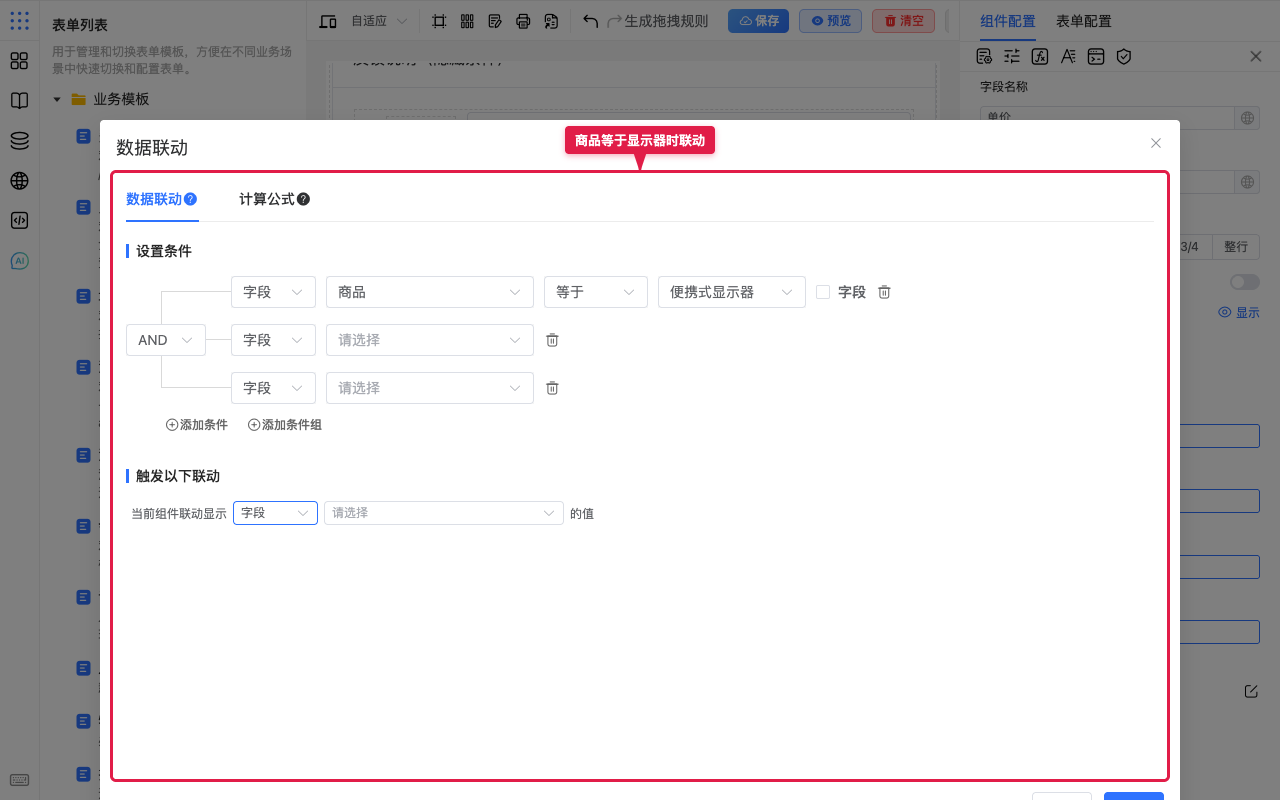The image size is (1280, 800).
Task: Close the 数据联动 dialog
Action: (x=1156, y=143)
